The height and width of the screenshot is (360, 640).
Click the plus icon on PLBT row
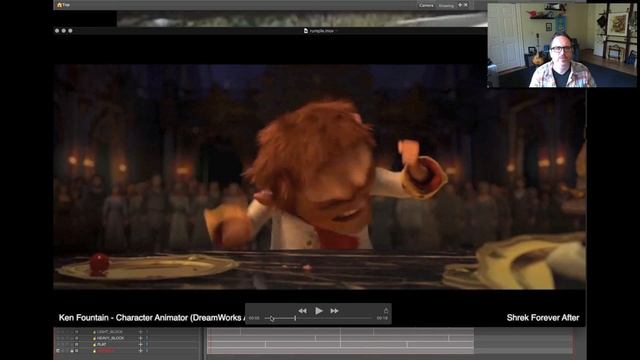coord(140,344)
